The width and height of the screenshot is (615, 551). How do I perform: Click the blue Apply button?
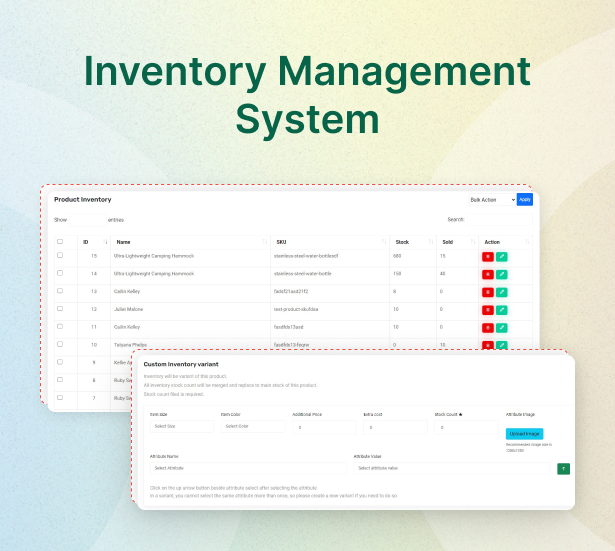point(525,199)
